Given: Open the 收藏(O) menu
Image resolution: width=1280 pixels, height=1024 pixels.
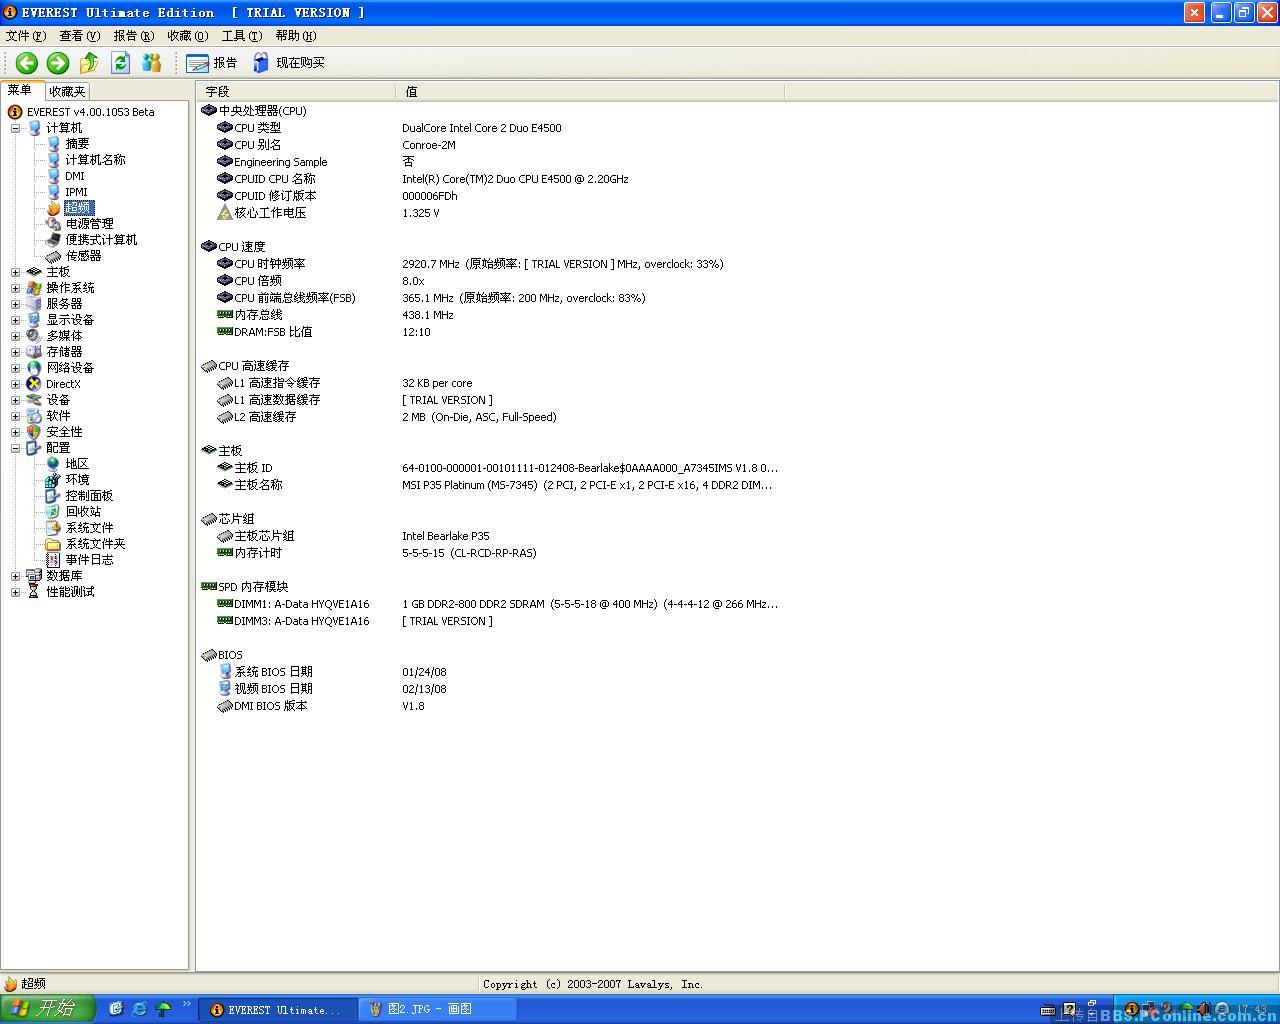Looking at the screenshot, I should pos(188,36).
